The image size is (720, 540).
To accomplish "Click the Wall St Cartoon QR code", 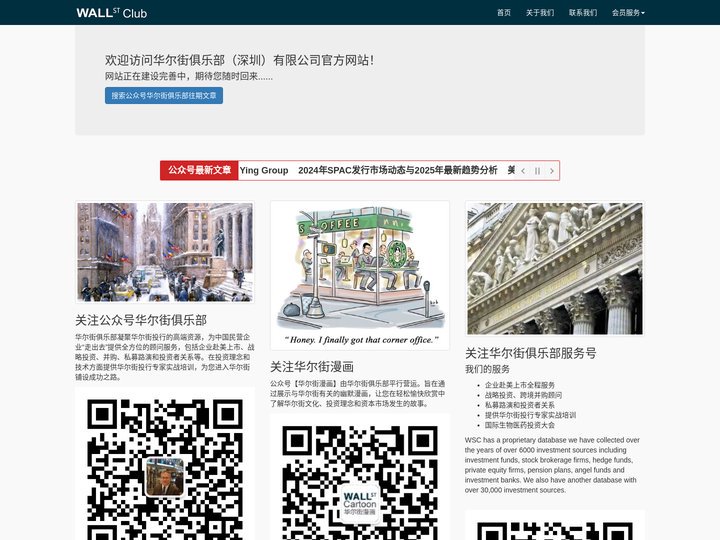I will click(x=360, y=477).
